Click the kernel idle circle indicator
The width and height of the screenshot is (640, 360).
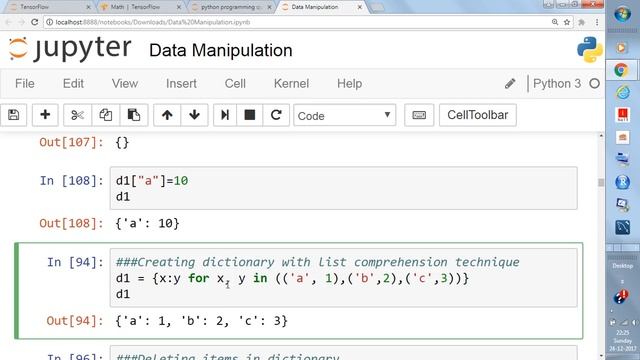594,84
